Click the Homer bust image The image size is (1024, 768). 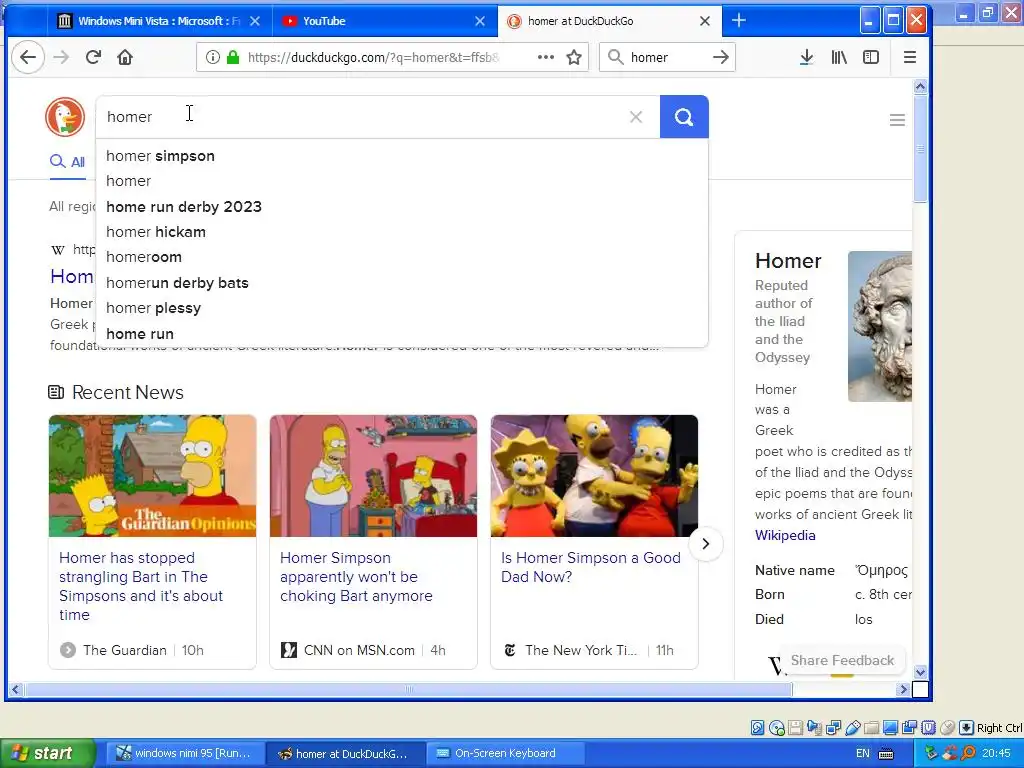pyautogui.click(x=880, y=327)
